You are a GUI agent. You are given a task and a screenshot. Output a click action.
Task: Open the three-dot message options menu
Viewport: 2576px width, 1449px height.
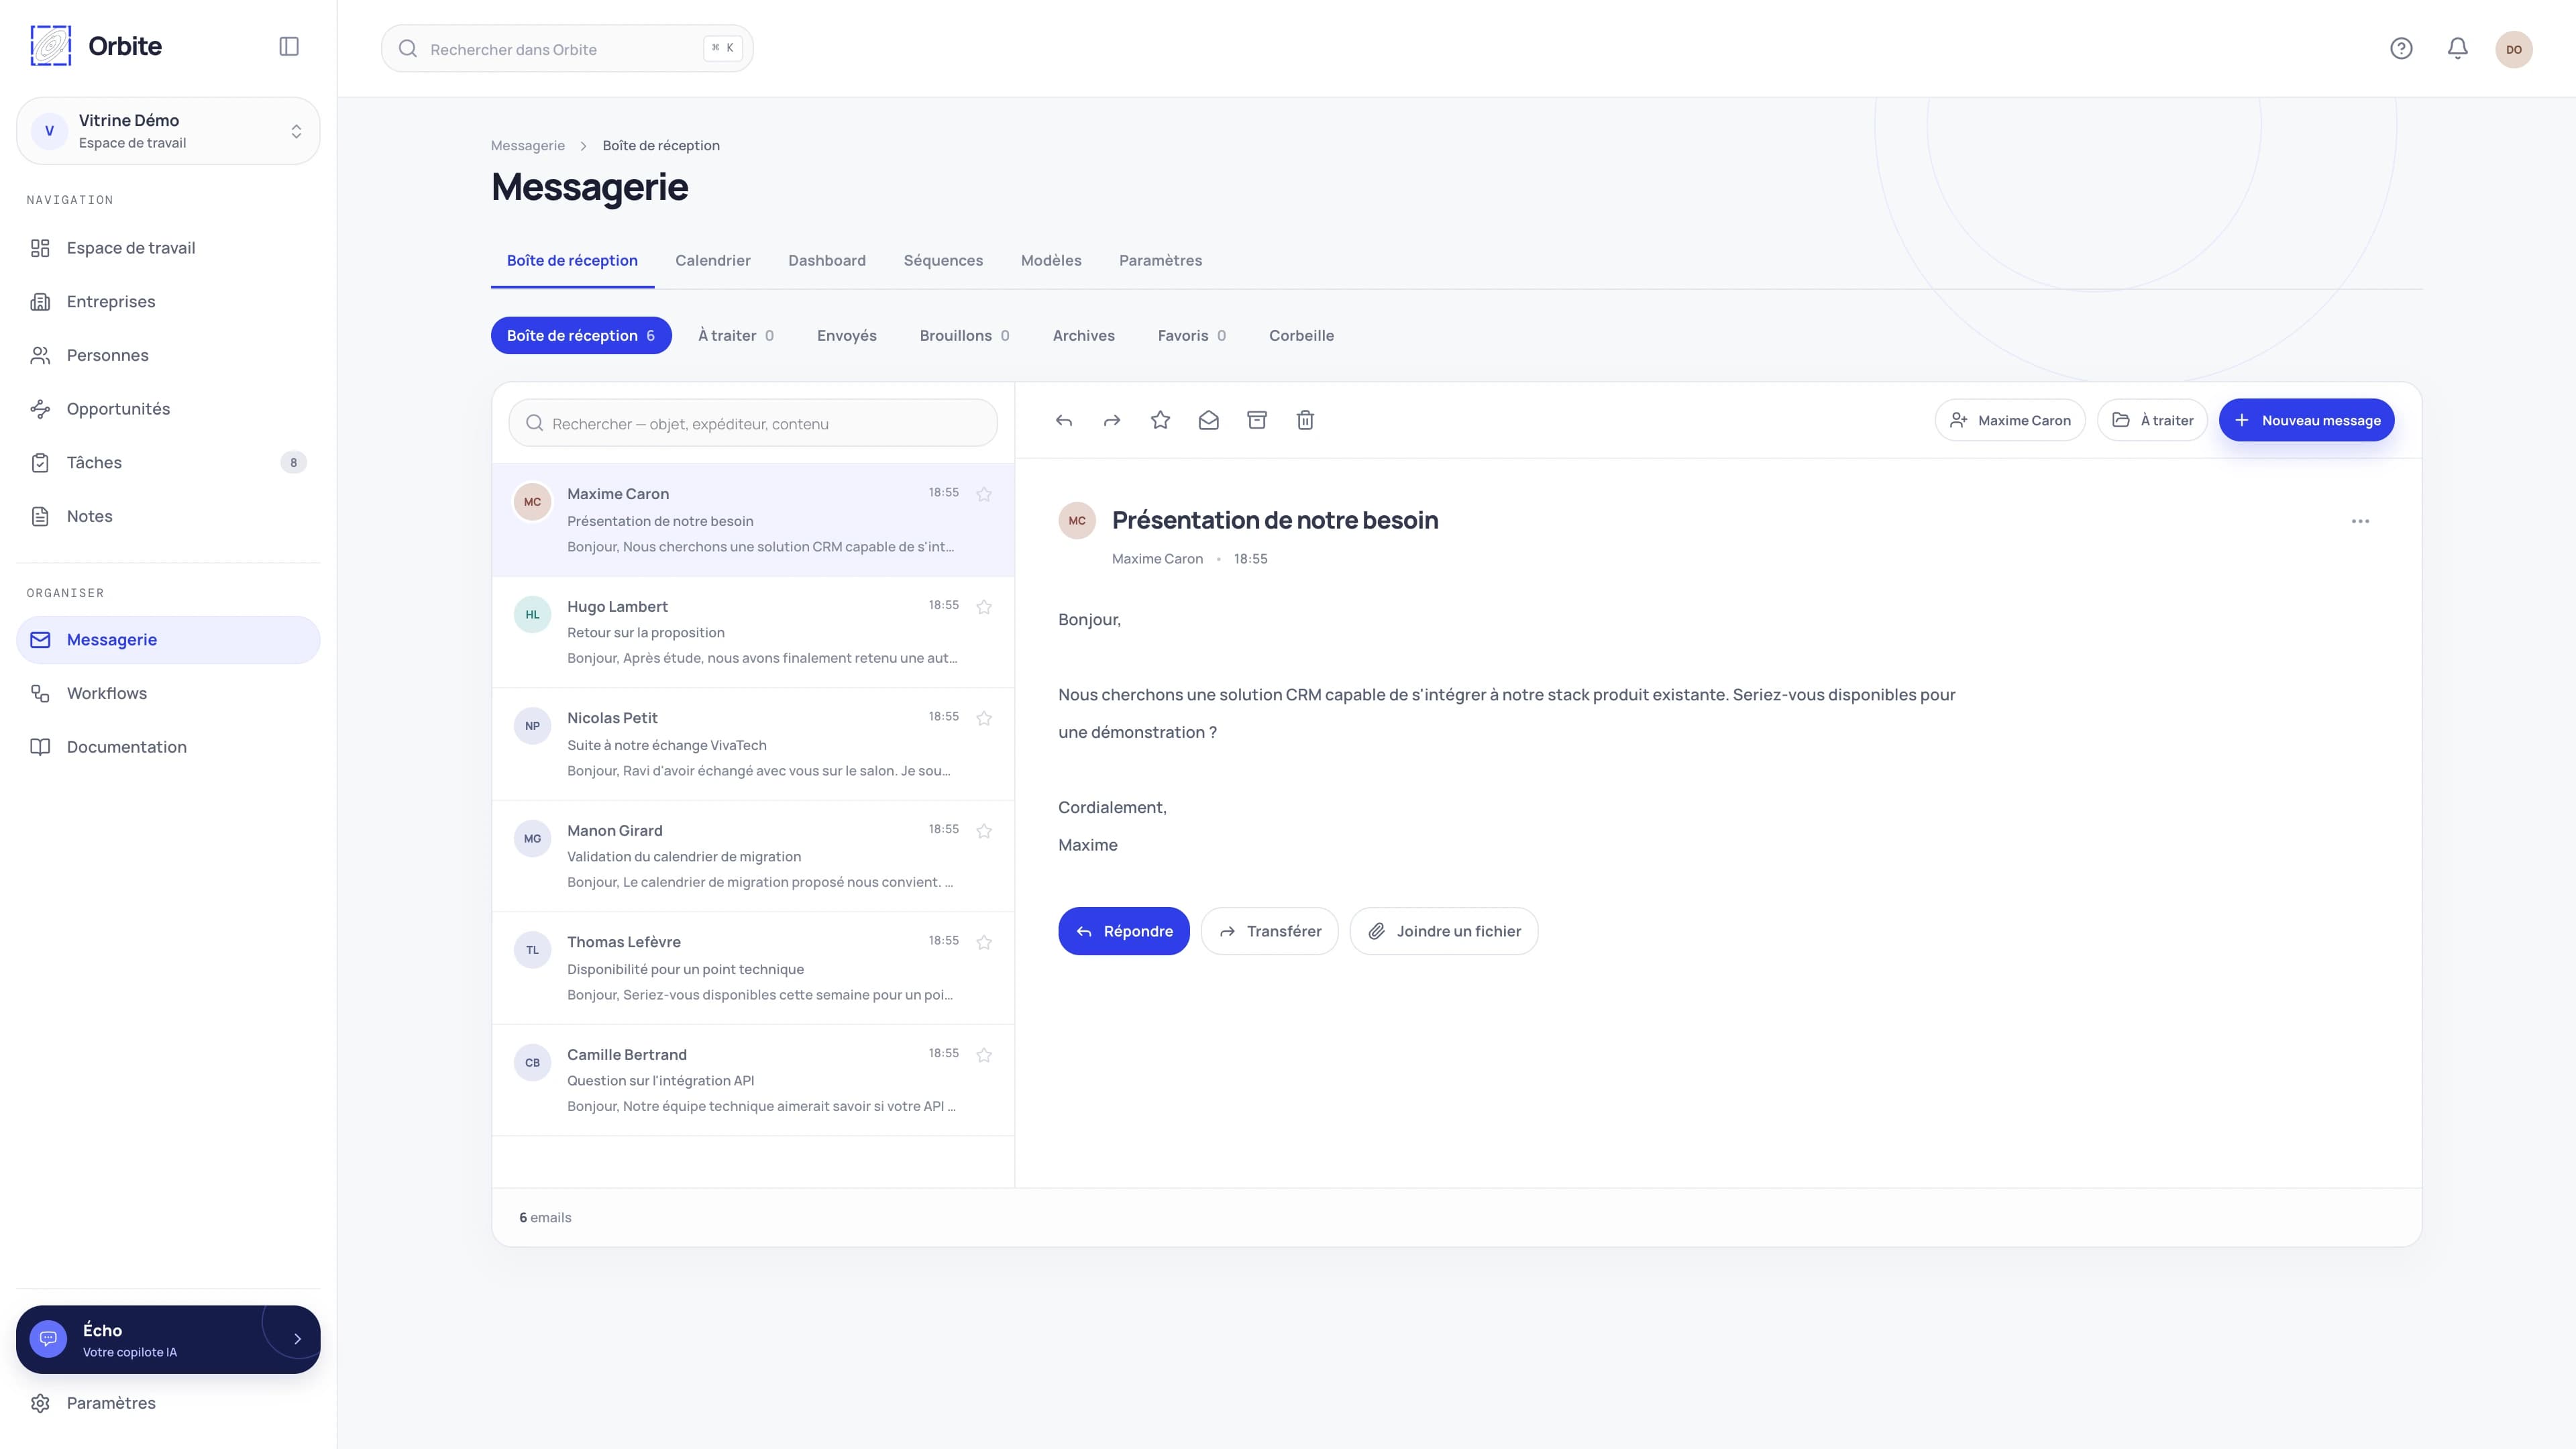click(x=2360, y=521)
